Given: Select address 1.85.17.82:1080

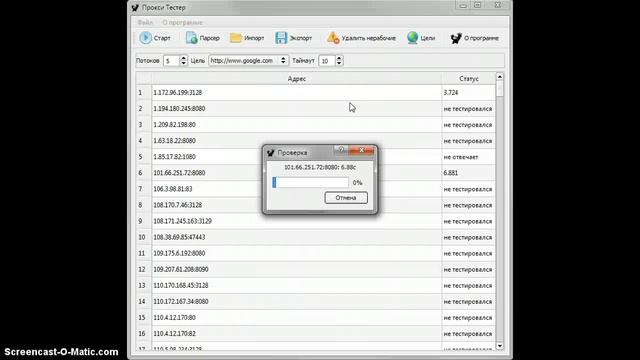Looking at the screenshot, I should coord(174,157).
